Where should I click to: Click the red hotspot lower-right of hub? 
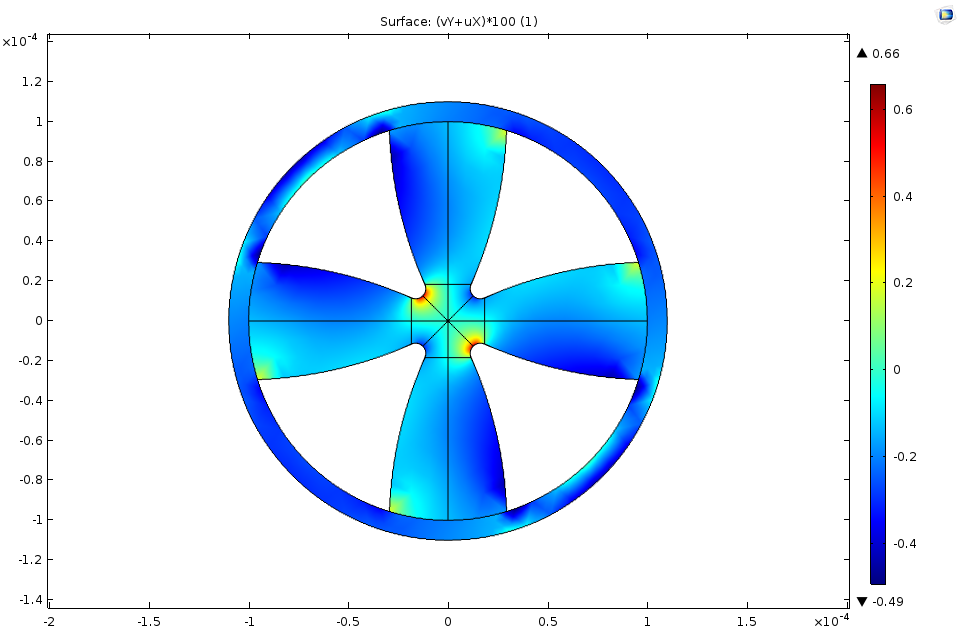(x=470, y=345)
